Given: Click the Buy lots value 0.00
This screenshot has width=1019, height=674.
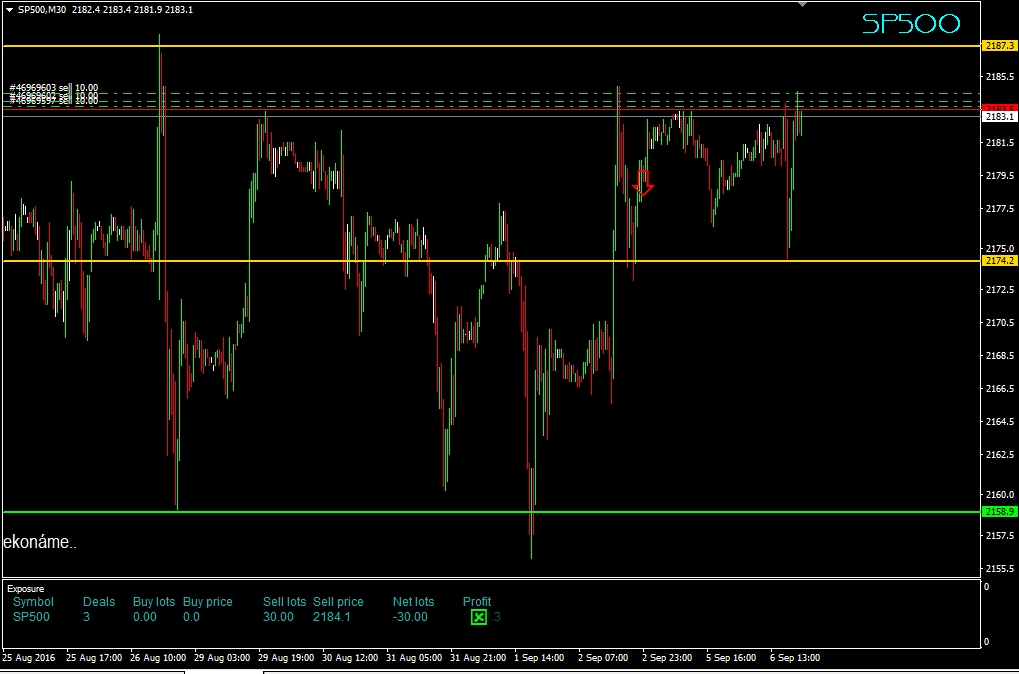Looking at the screenshot, I should pos(145,617).
